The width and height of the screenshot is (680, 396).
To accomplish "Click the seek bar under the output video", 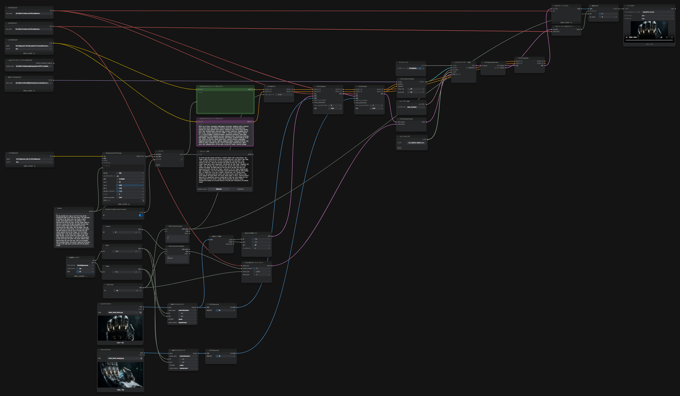I will pos(649,40).
